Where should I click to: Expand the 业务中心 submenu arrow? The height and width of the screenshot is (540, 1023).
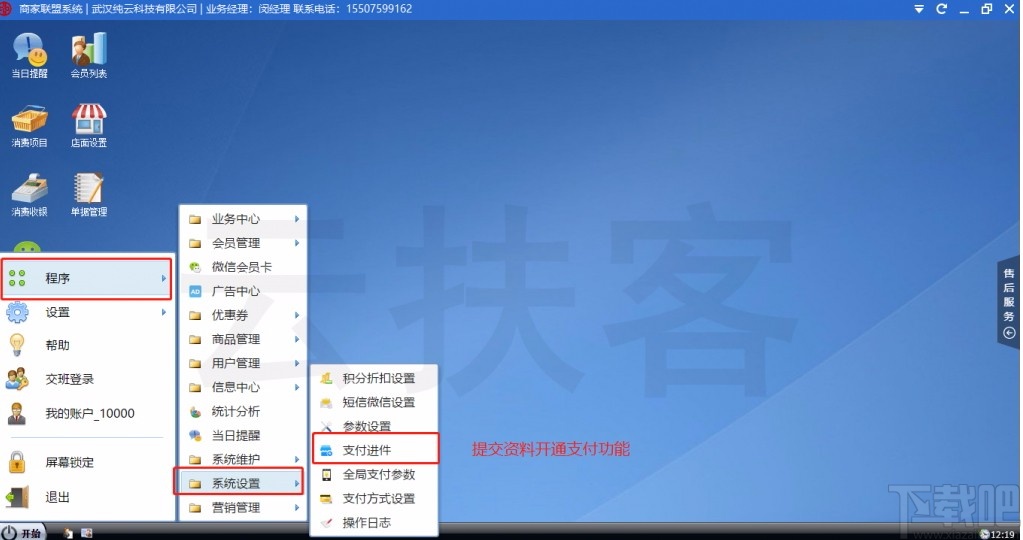click(297, 219)
